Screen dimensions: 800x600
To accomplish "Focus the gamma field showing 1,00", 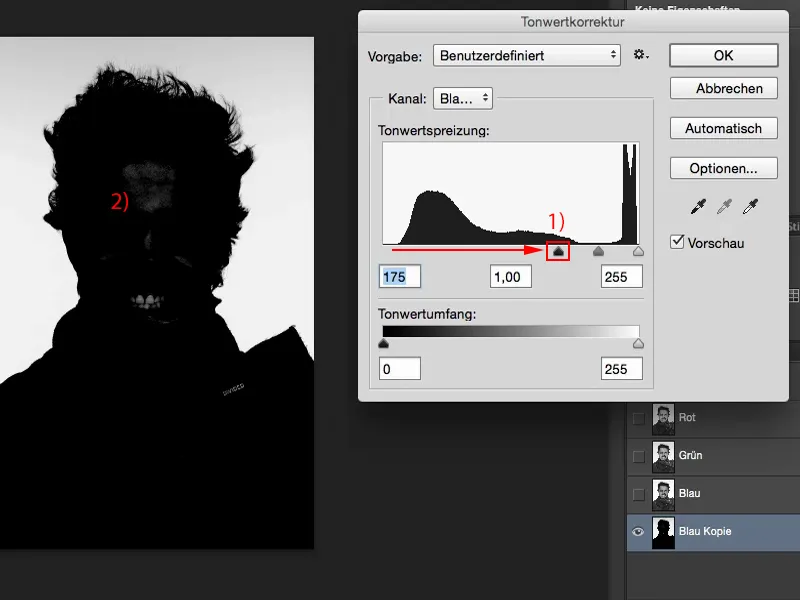I will [x=511, y=277].
